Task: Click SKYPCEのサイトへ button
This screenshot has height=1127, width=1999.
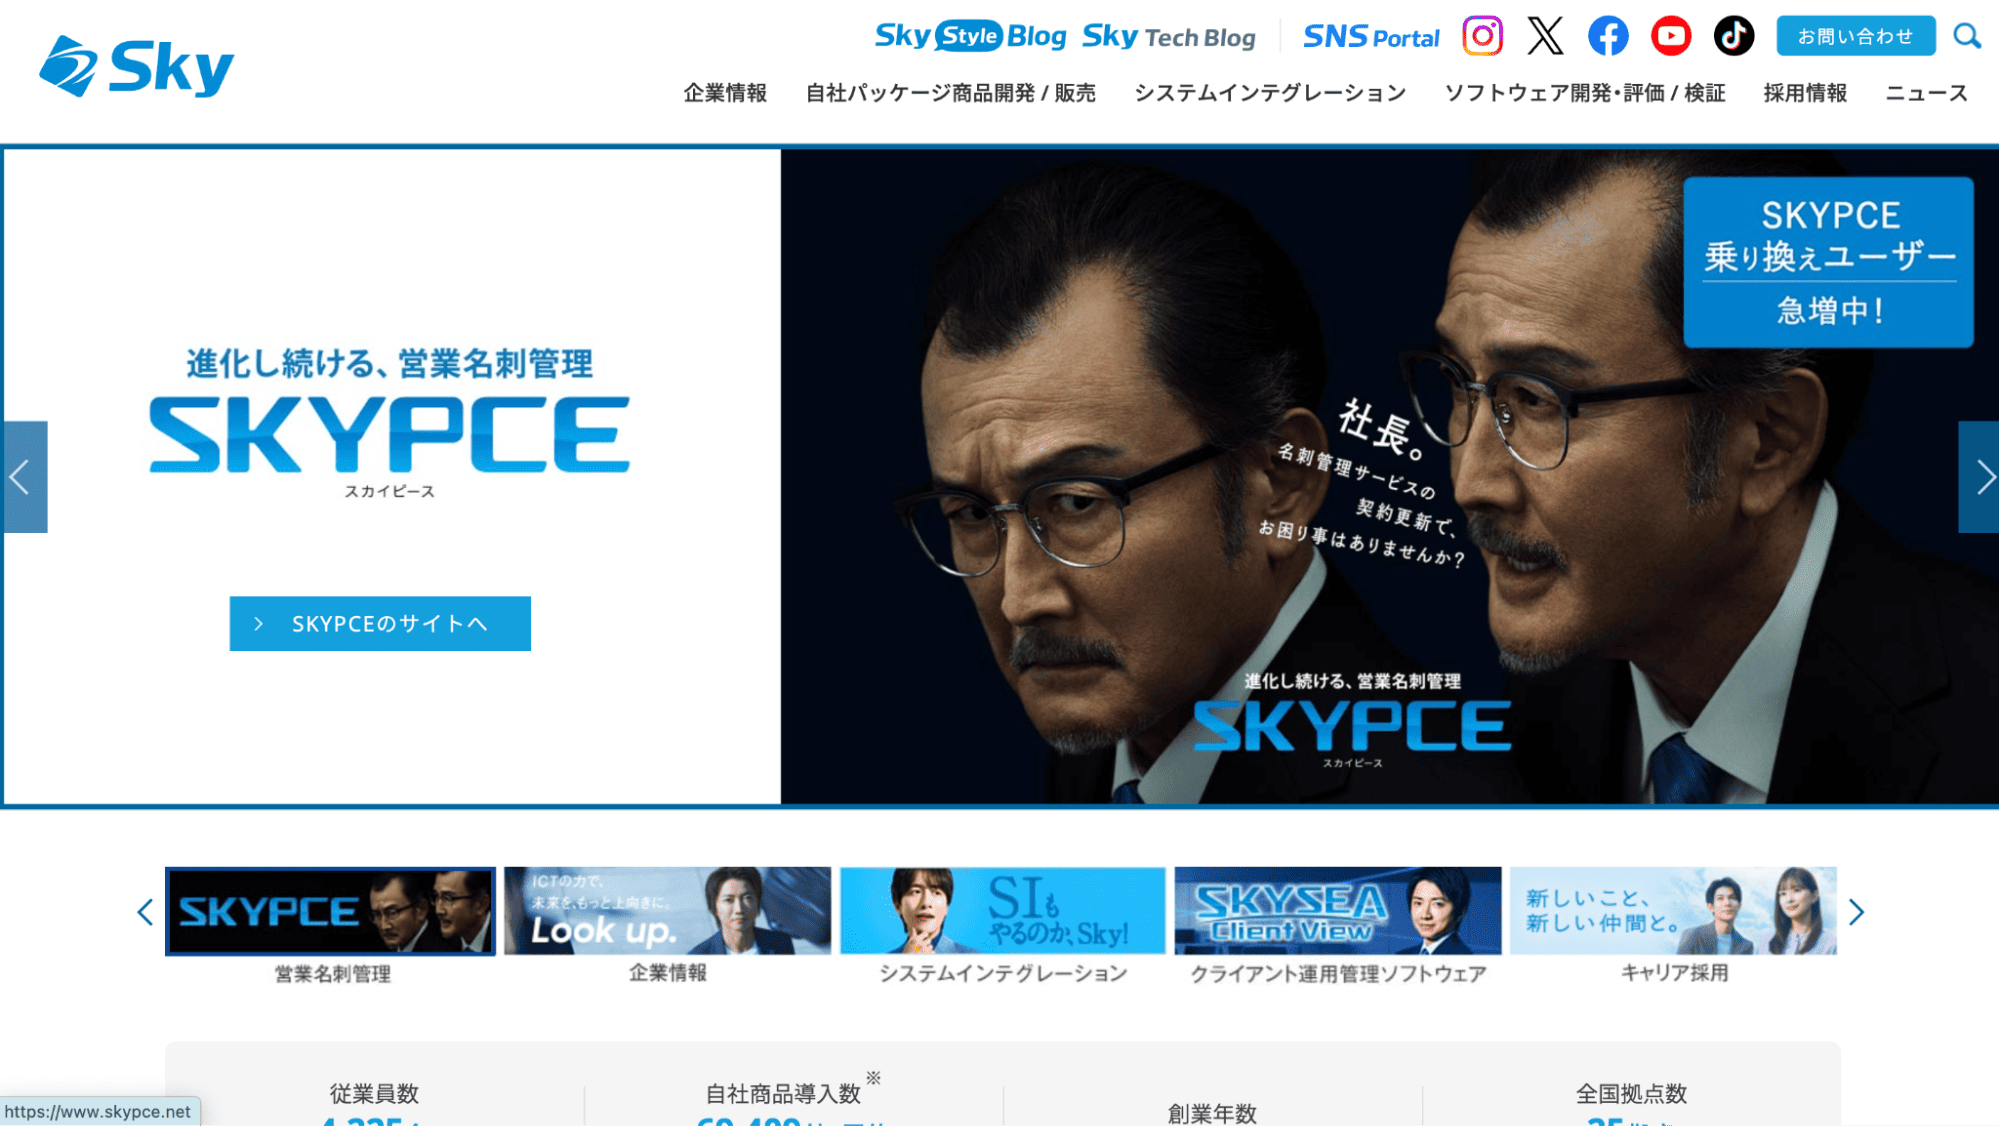Action: click(x=380, y=624)
